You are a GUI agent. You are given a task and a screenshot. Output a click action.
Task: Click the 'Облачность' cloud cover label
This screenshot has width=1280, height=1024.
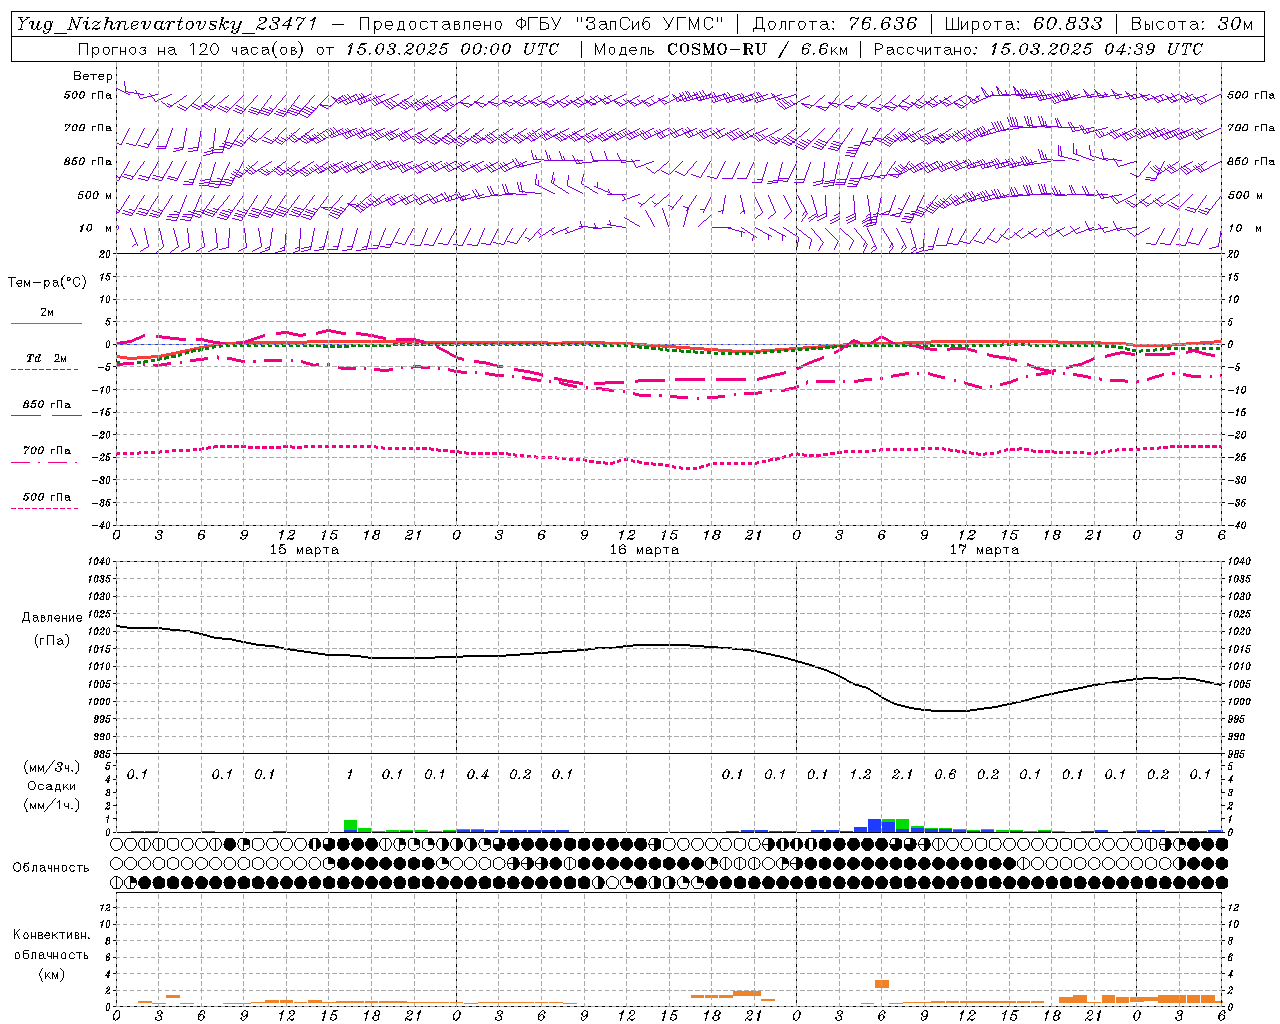(51, 868)
